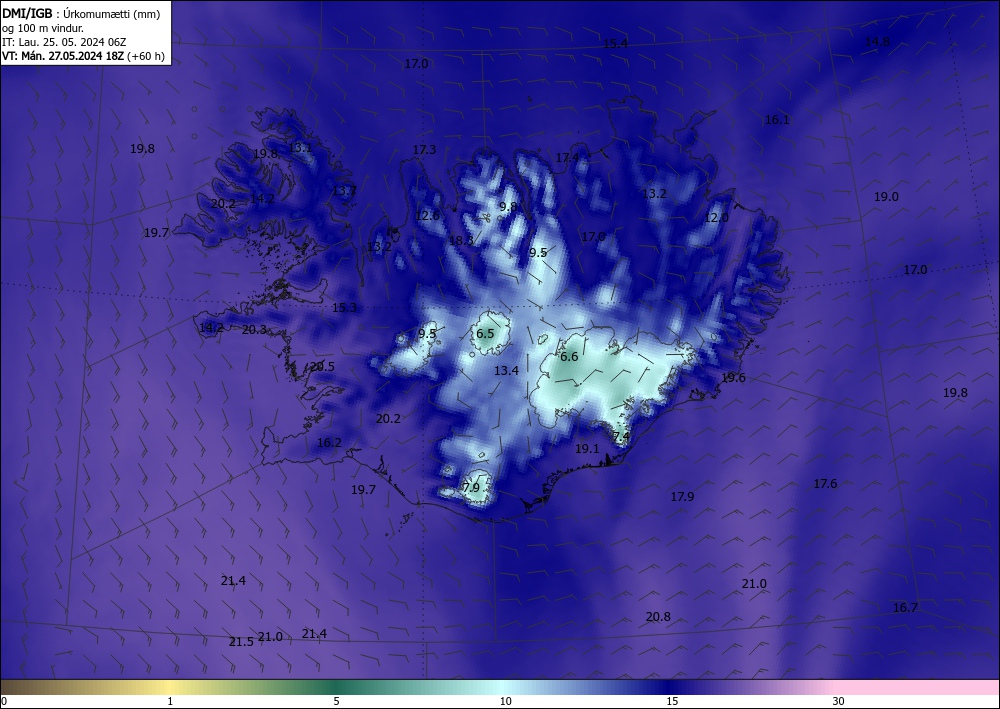The width and height of the screenshot is (1000, 709).
Task: Select the 13.1 value label
Action: coord(300,147)
